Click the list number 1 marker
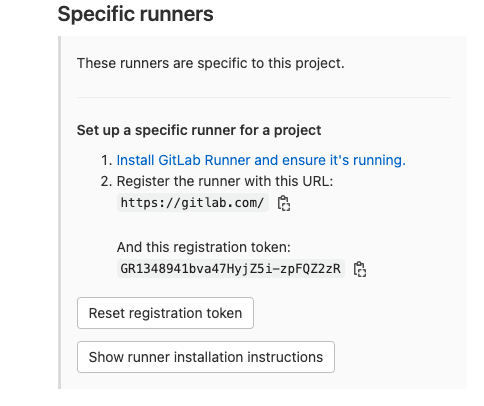The width and height of the screenshot is (484, 406). point(106,161)
